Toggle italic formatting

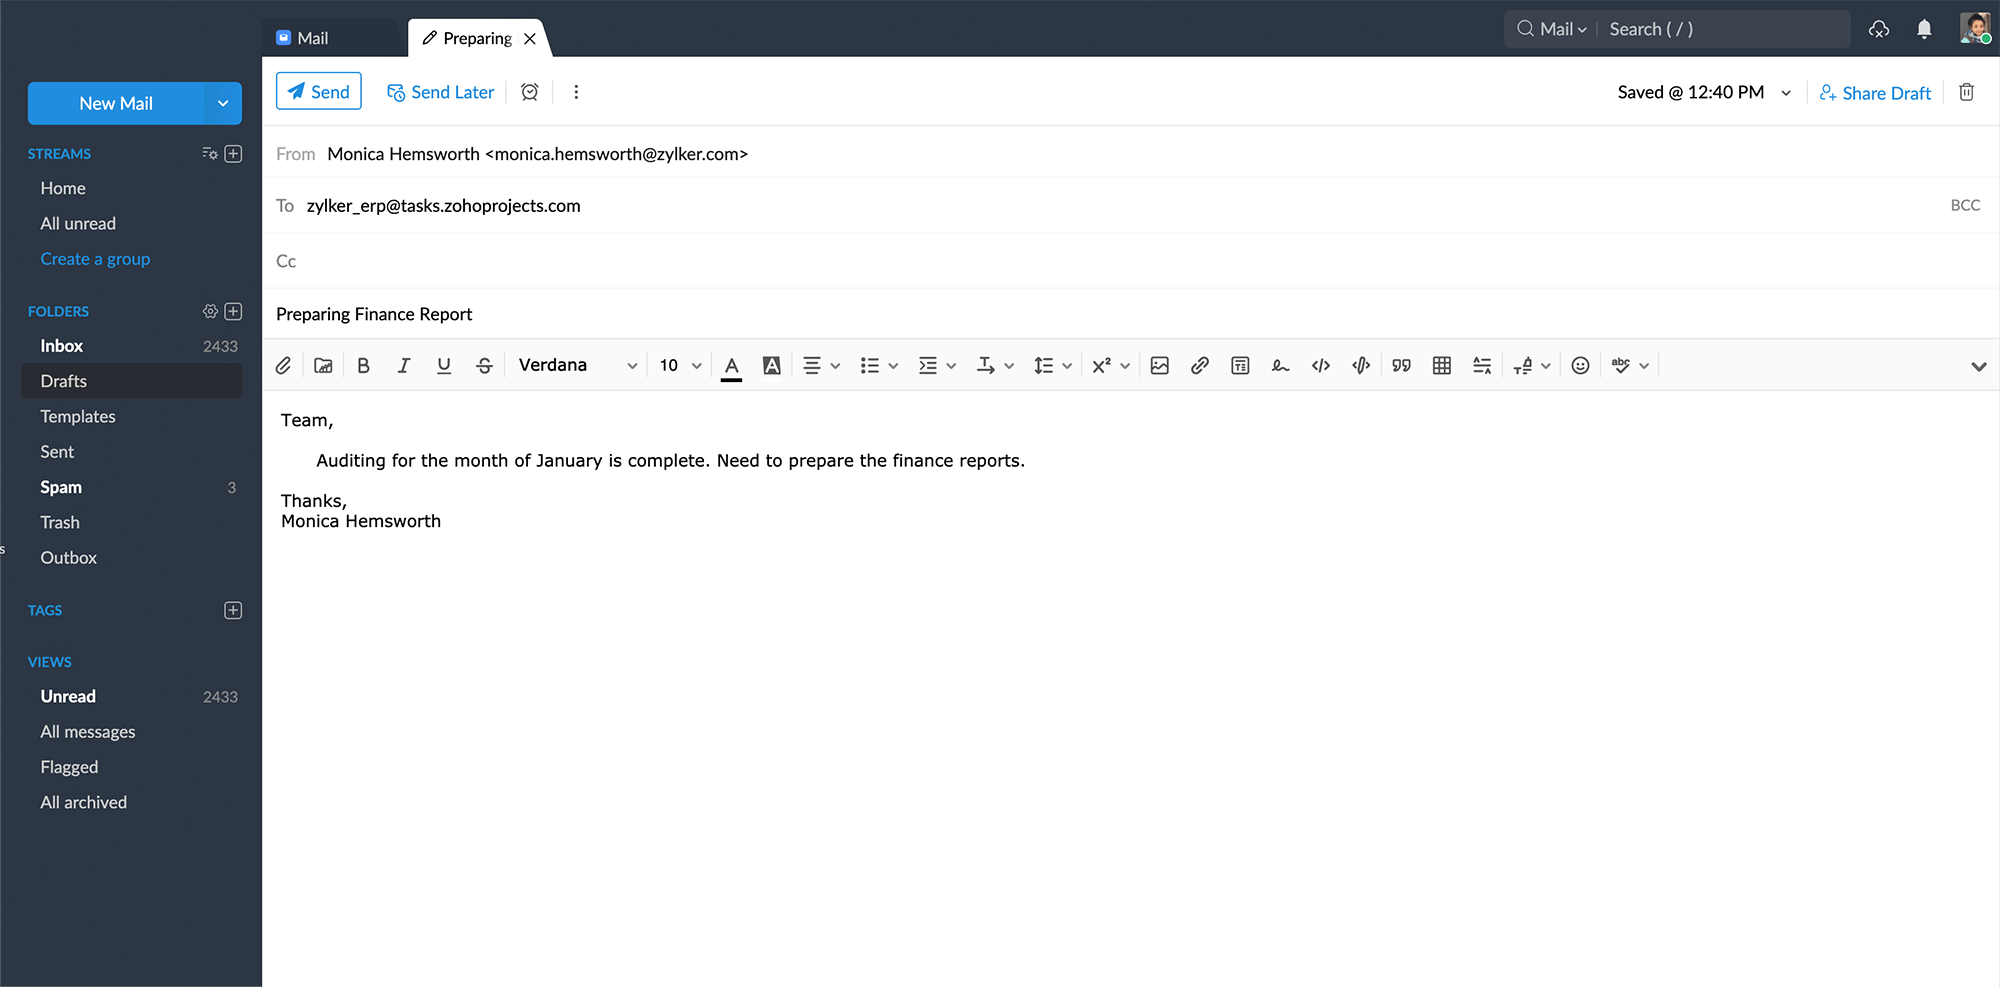tap(404, 366)
